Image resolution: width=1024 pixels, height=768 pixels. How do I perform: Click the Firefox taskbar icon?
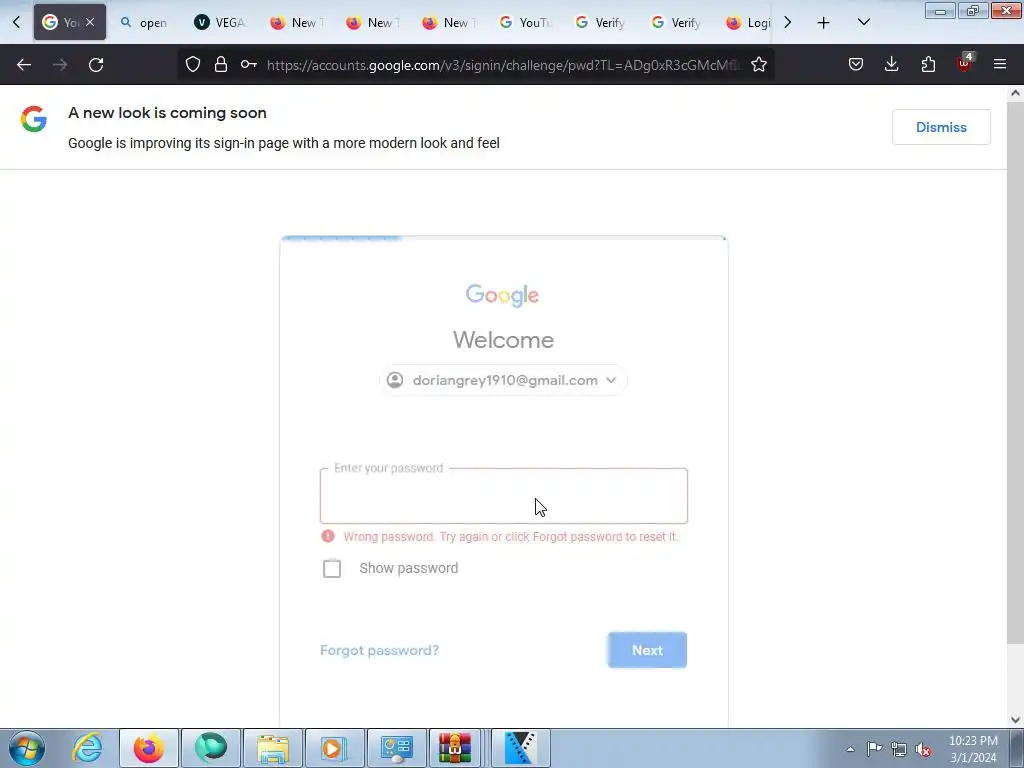pos(149,748)
